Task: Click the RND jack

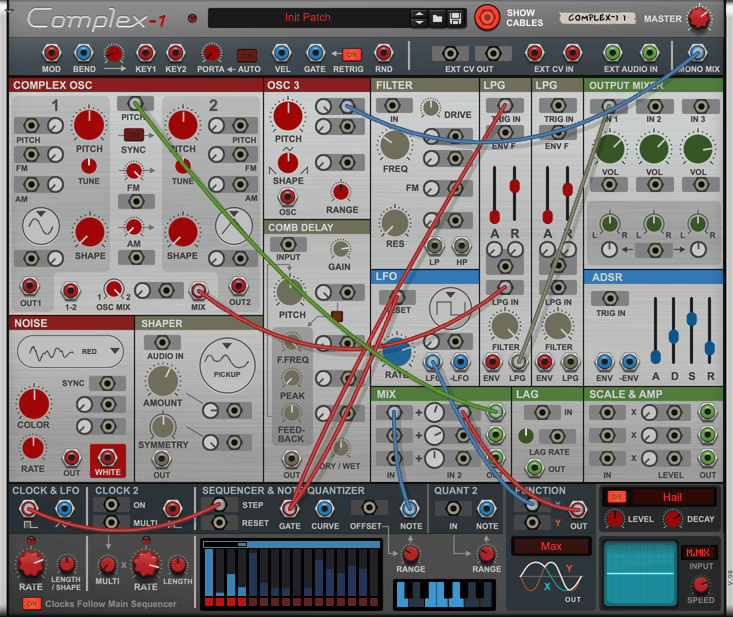Action: point(384,54)
